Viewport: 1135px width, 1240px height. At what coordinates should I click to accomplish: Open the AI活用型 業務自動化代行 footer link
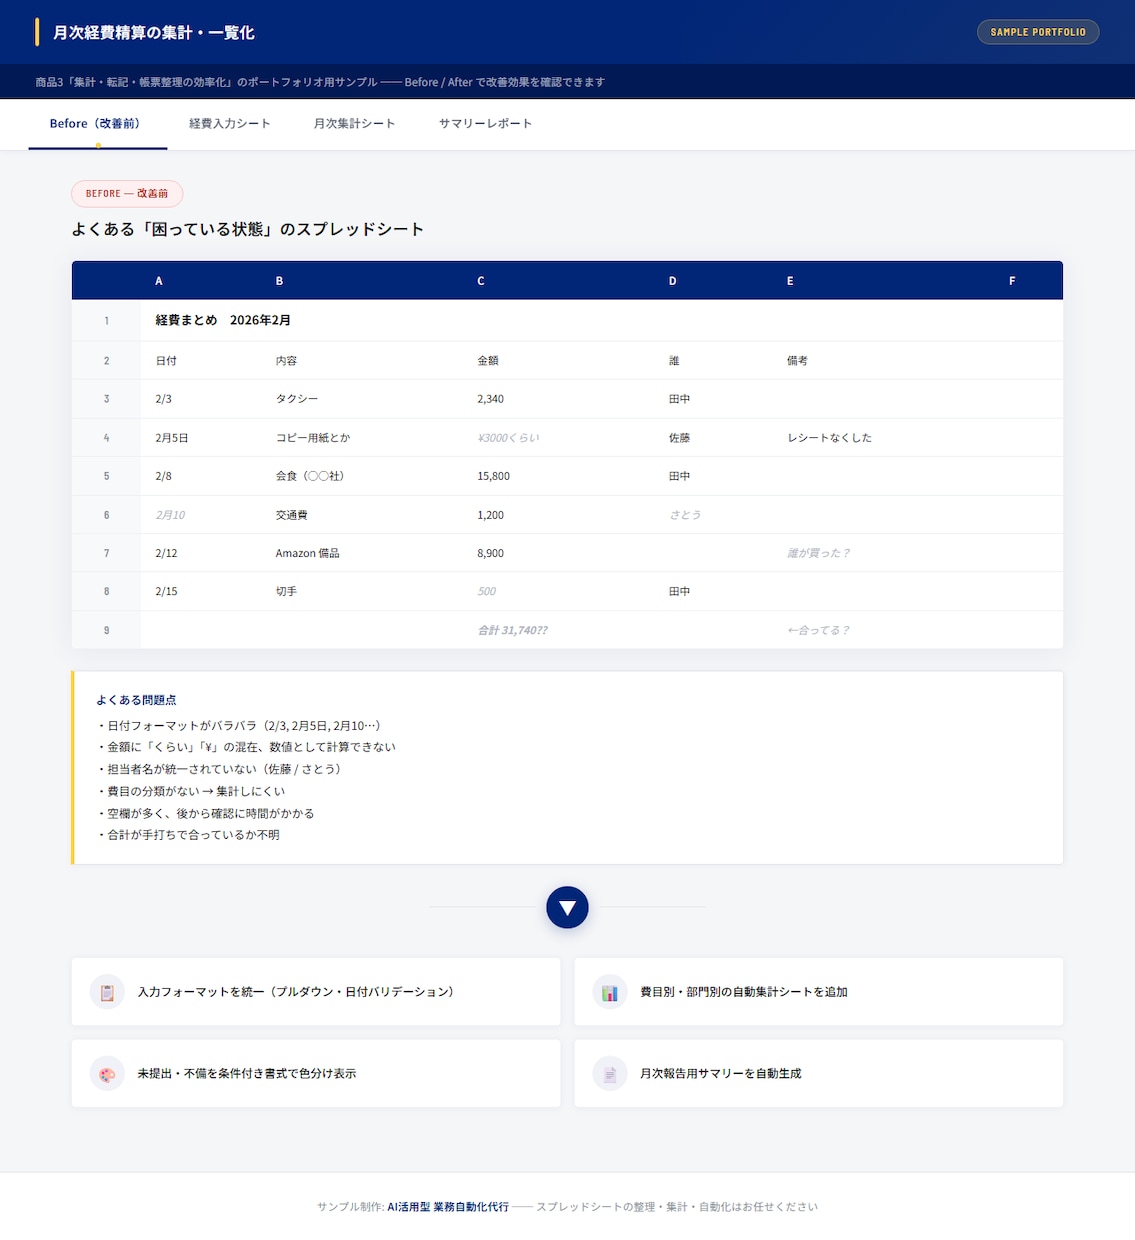click(448, 1207)
